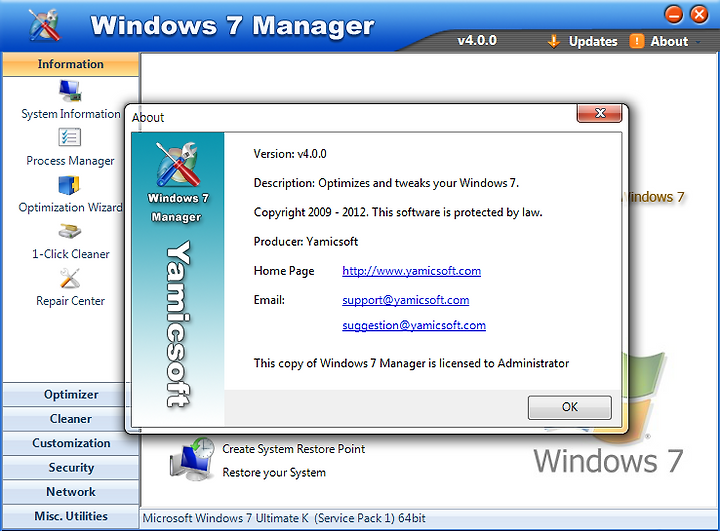Click the System Information label
The width and height of the screenshot is (720, 531).
tap(71, 114)
